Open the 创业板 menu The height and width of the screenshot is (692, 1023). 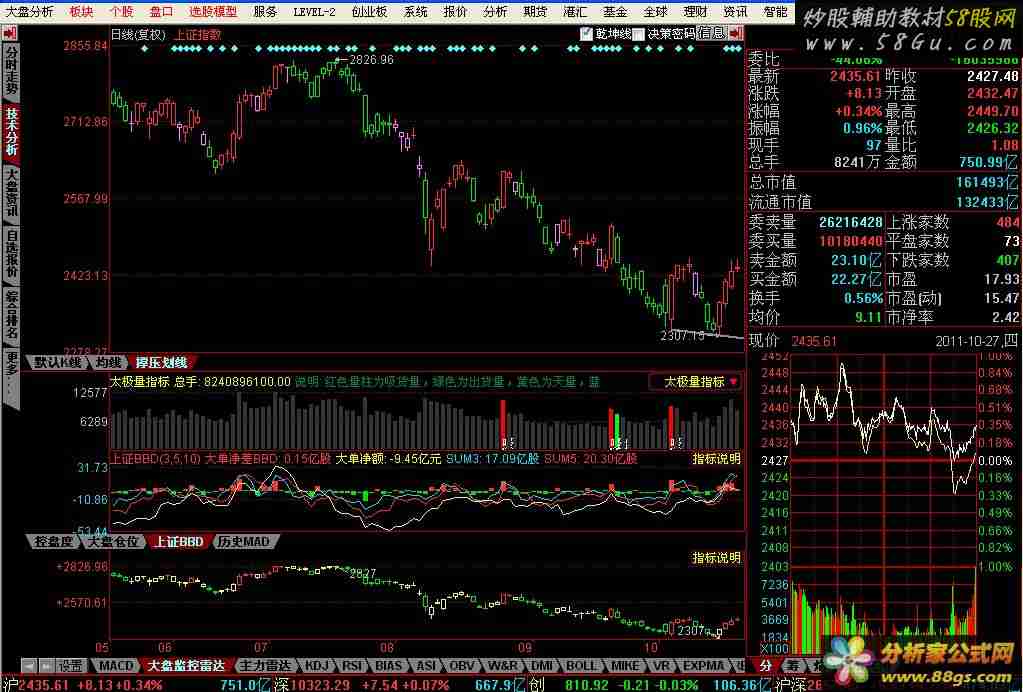coord(369,12)
